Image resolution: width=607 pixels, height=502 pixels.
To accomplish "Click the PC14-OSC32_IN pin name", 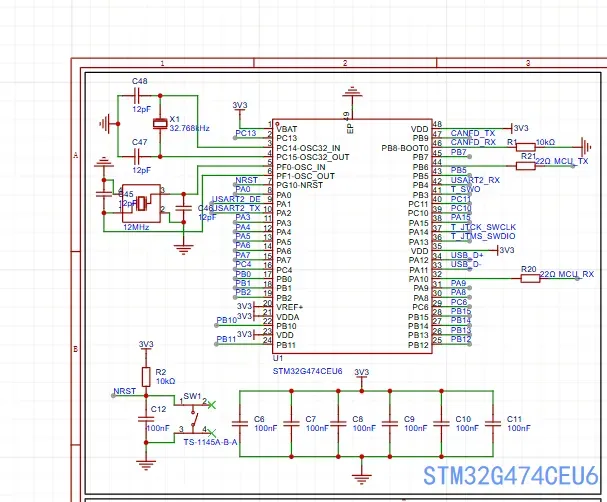I will pos(308,148).
